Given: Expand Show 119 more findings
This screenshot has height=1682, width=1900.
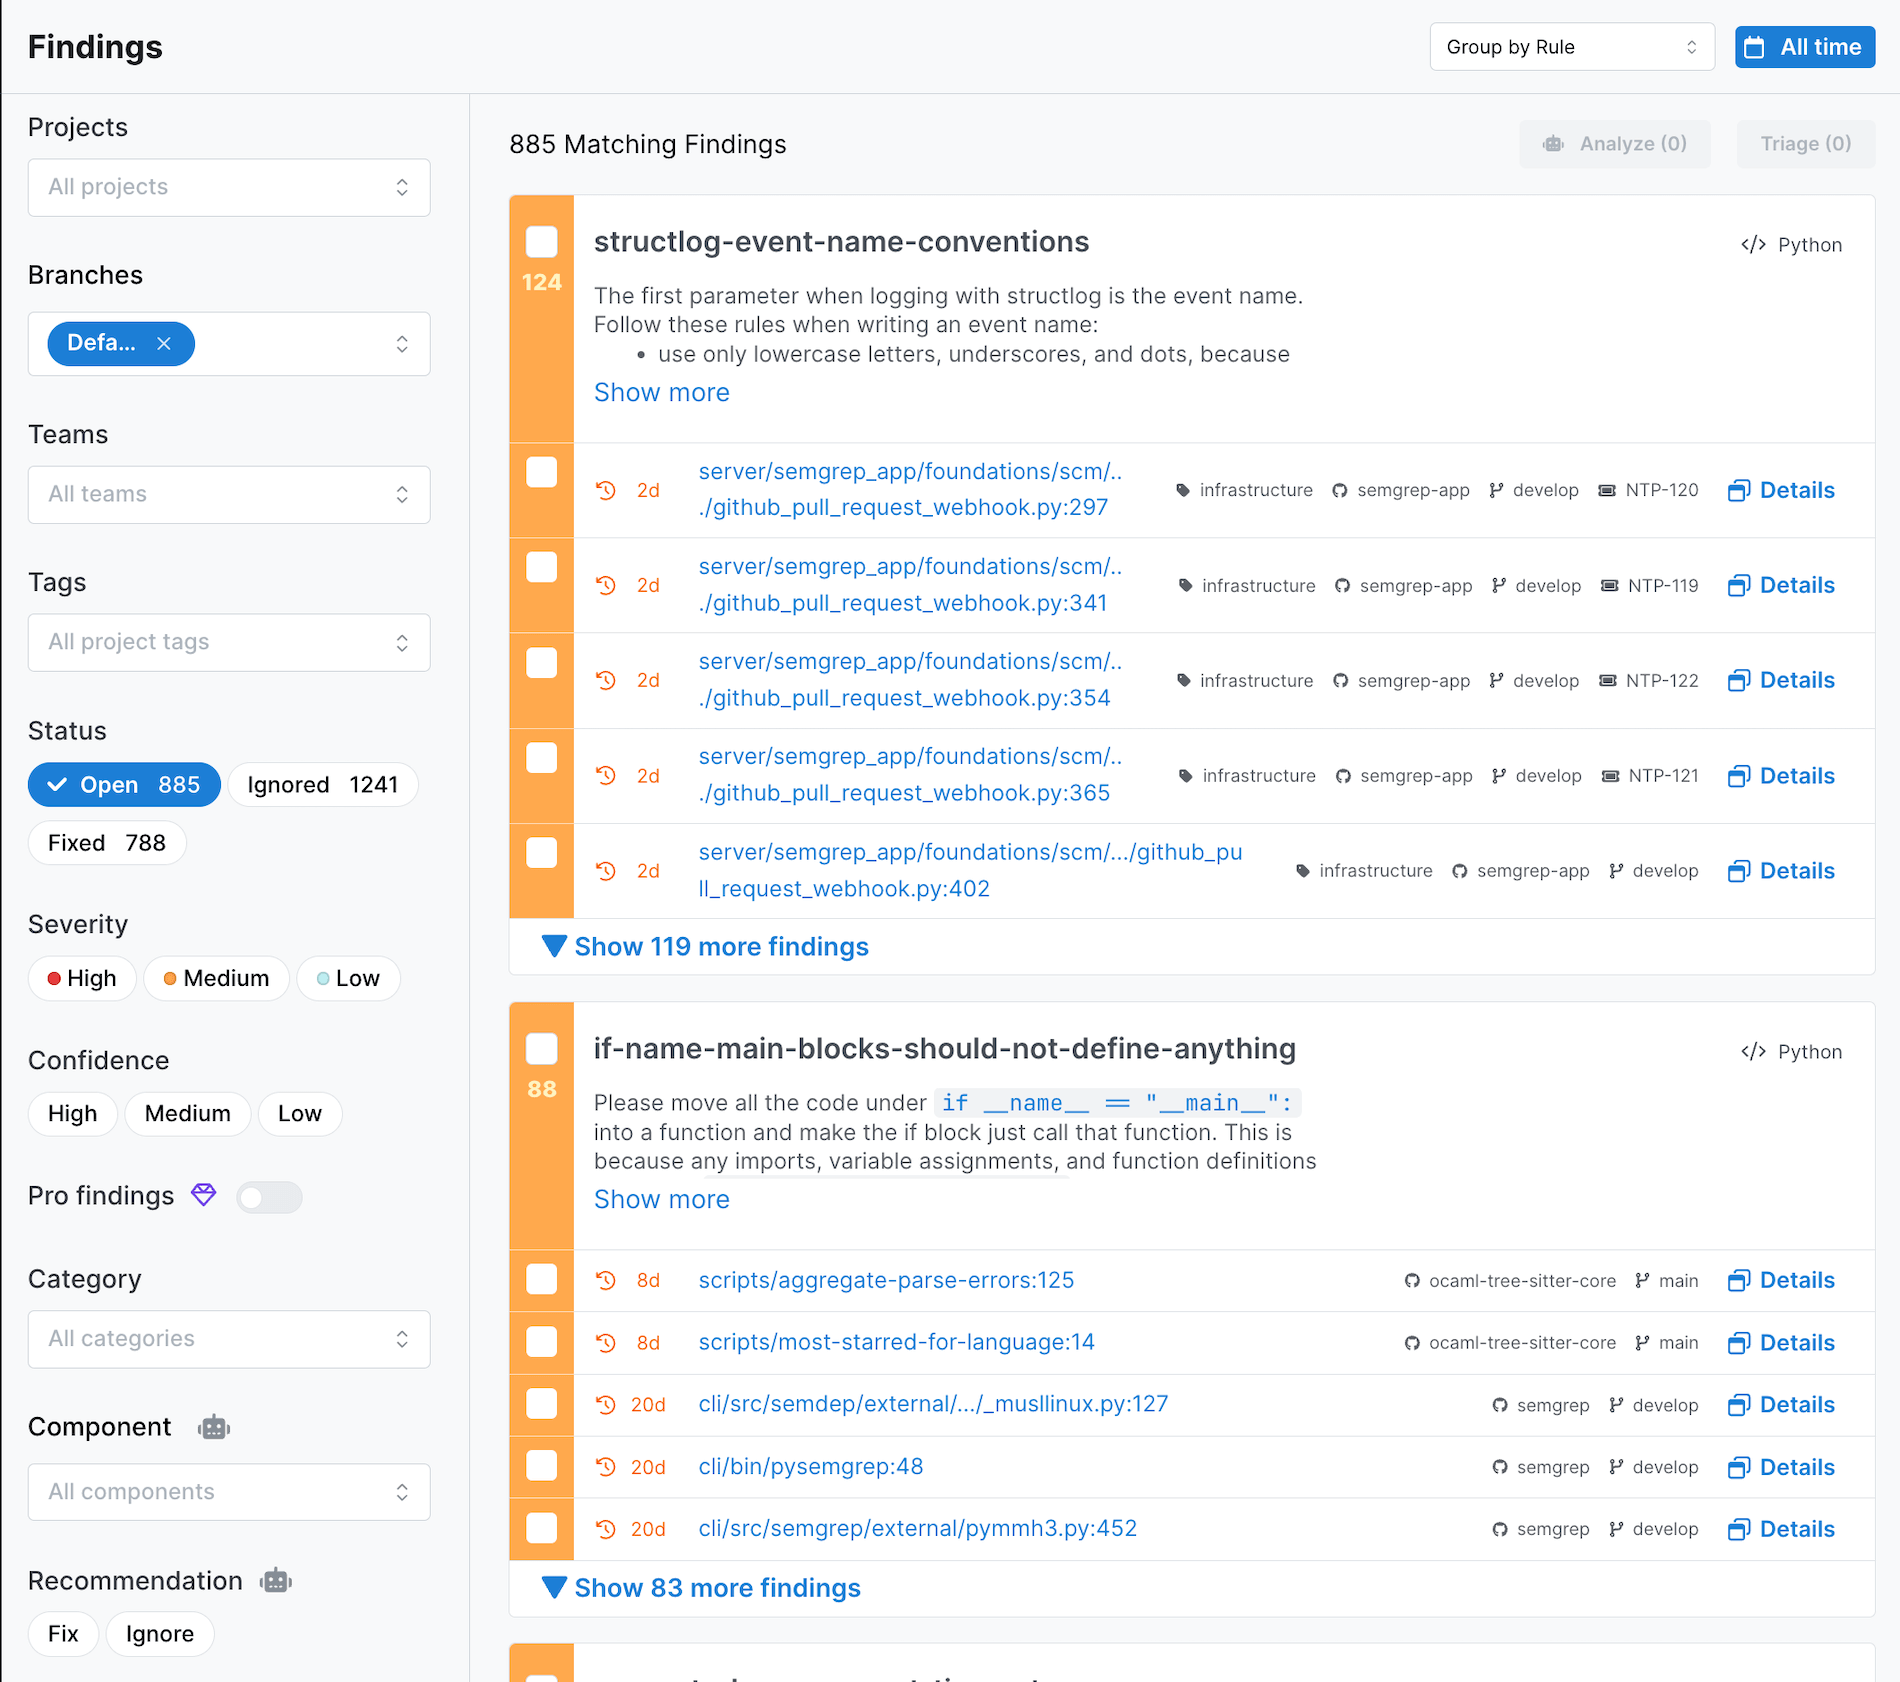Looking at the screenshot, I should point(720,947).
